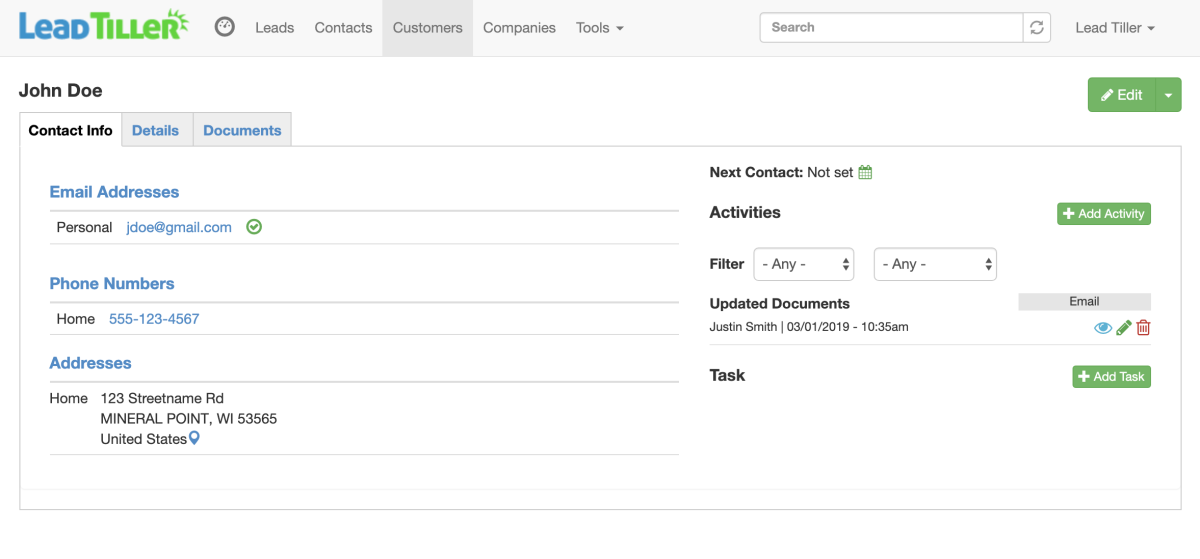
Task: Edit the Updated Documents activity pencil
Action: click(x=1124, y=328)
